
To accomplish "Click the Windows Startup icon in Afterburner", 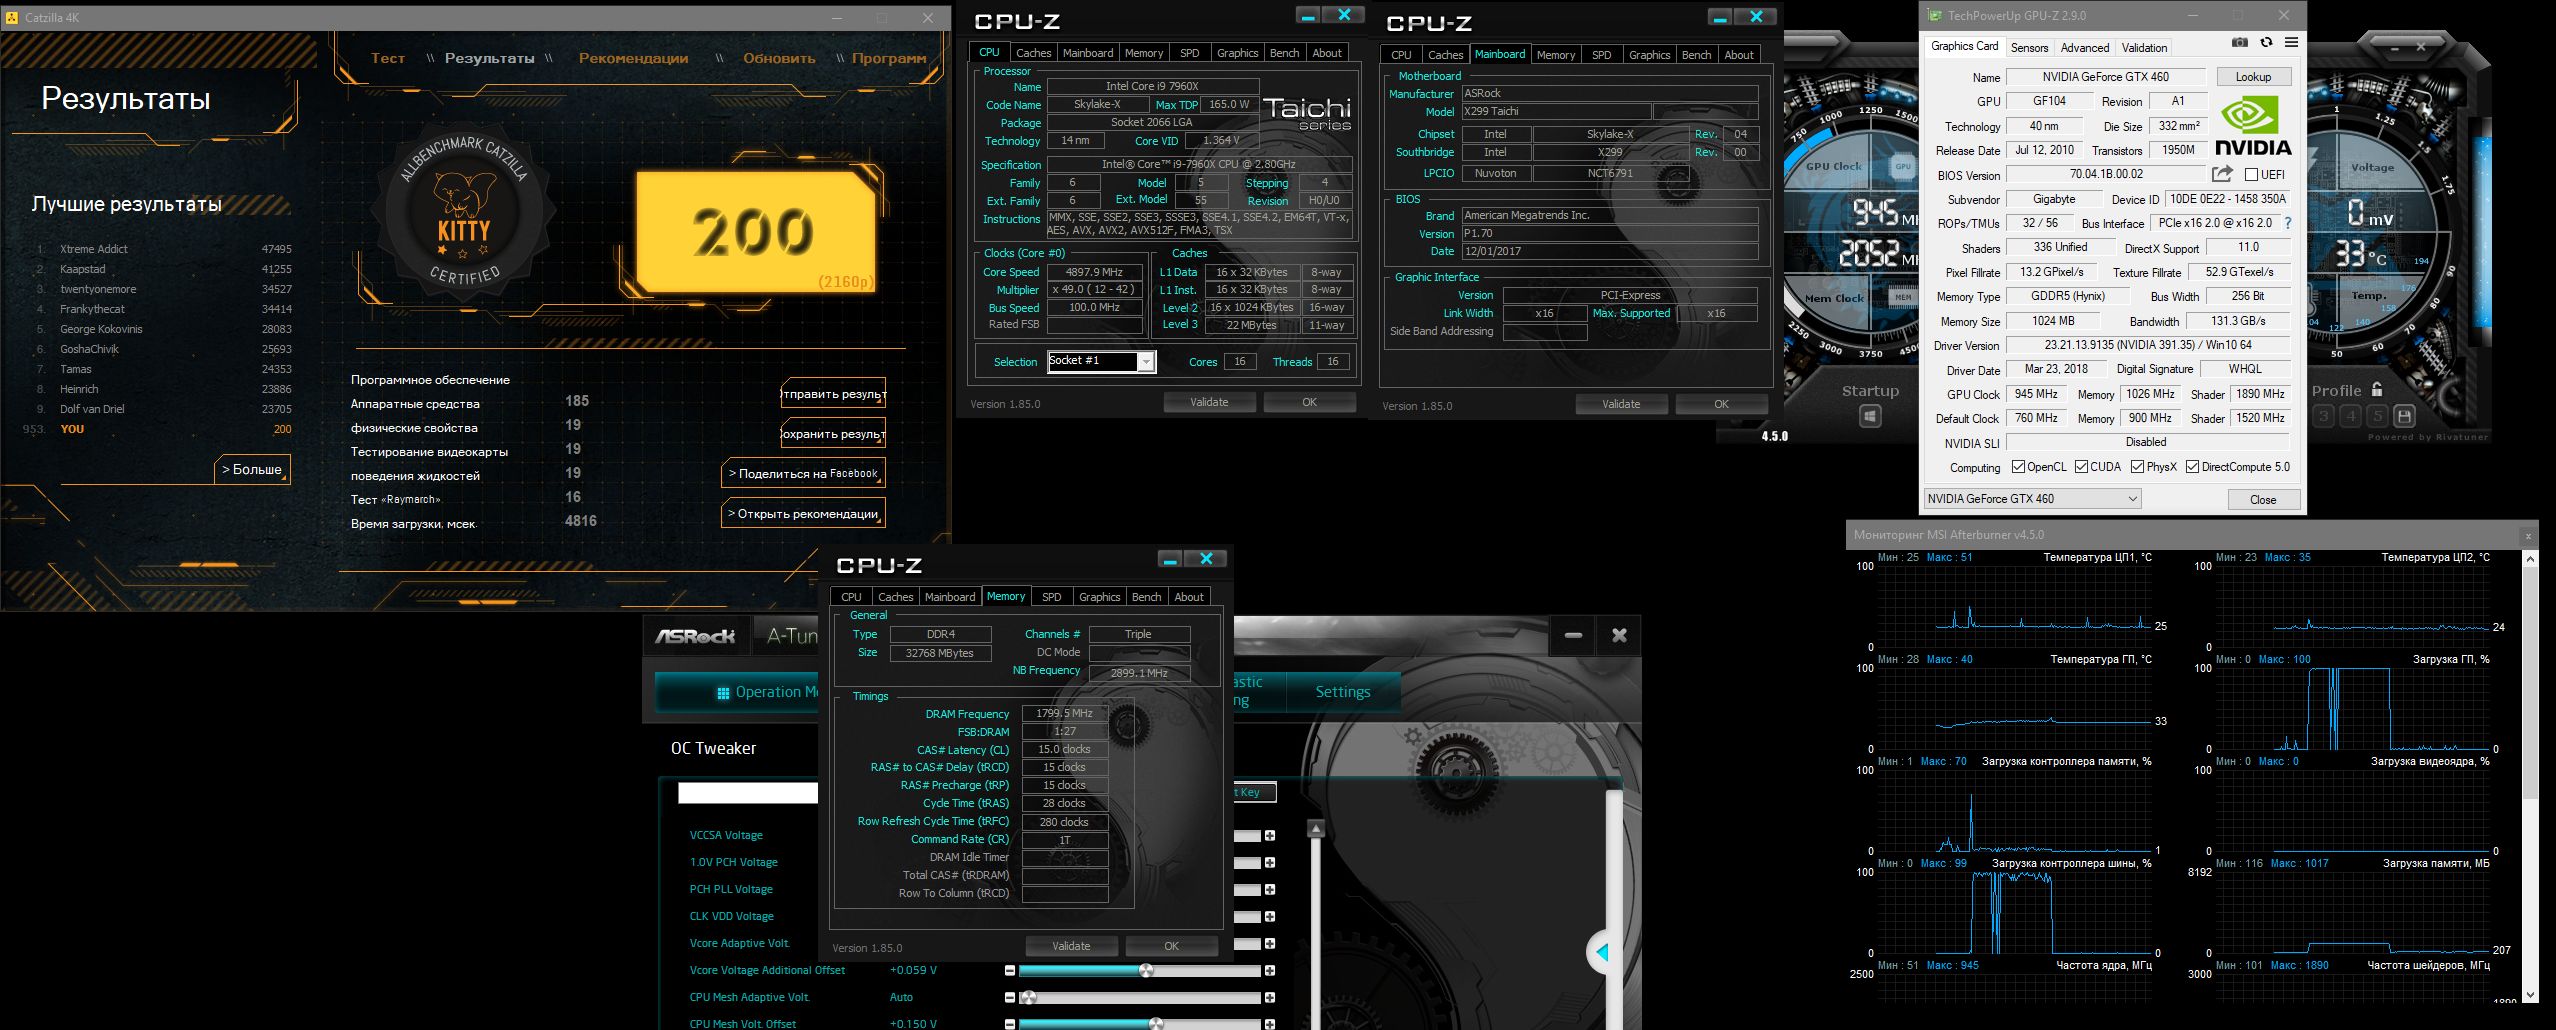I will click(x=1870, y=416).
